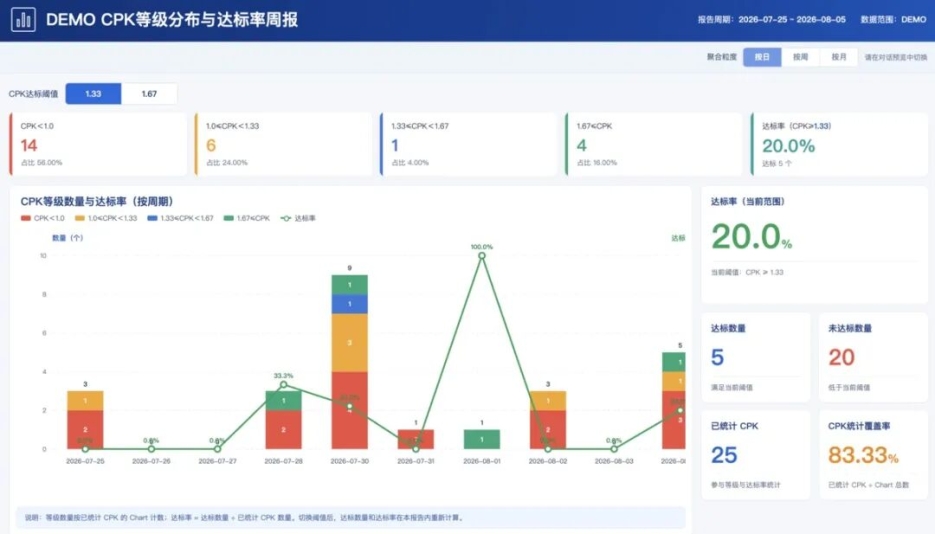The image size is (935, 534).
Task: Click the bar chart logo icon in header
Action: (23, 20)
